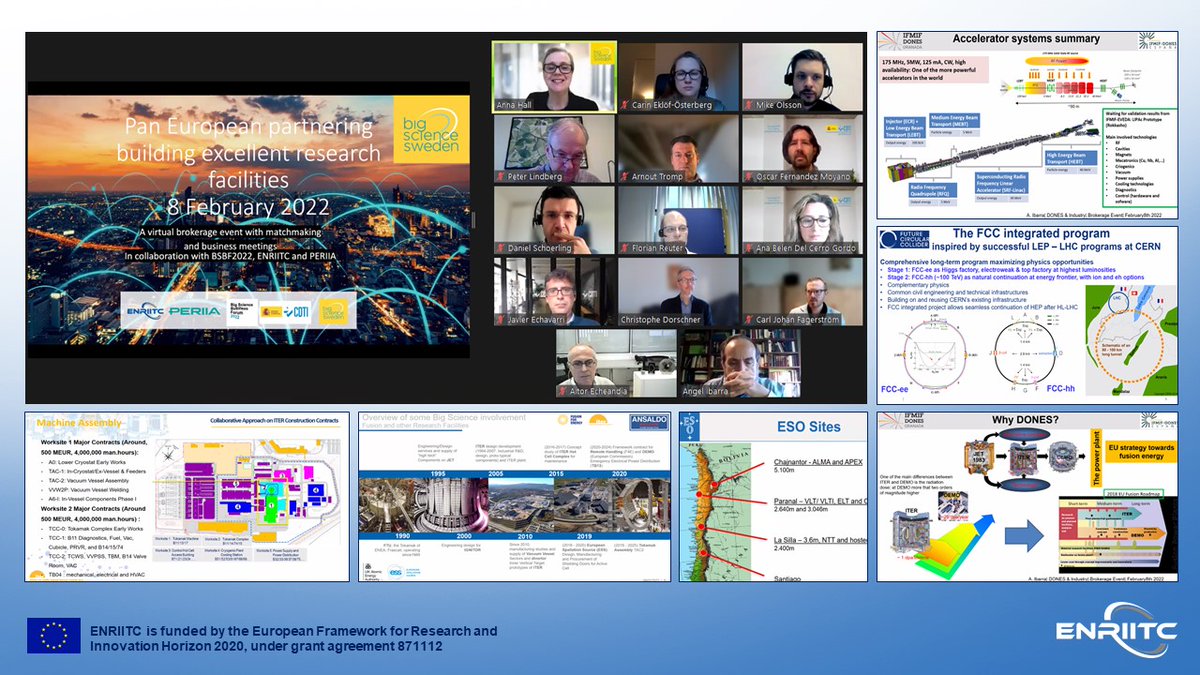Select Peter Lindberg's video tile
The width and height of the screenshot is (1200, 675).
tap(553, 150)
